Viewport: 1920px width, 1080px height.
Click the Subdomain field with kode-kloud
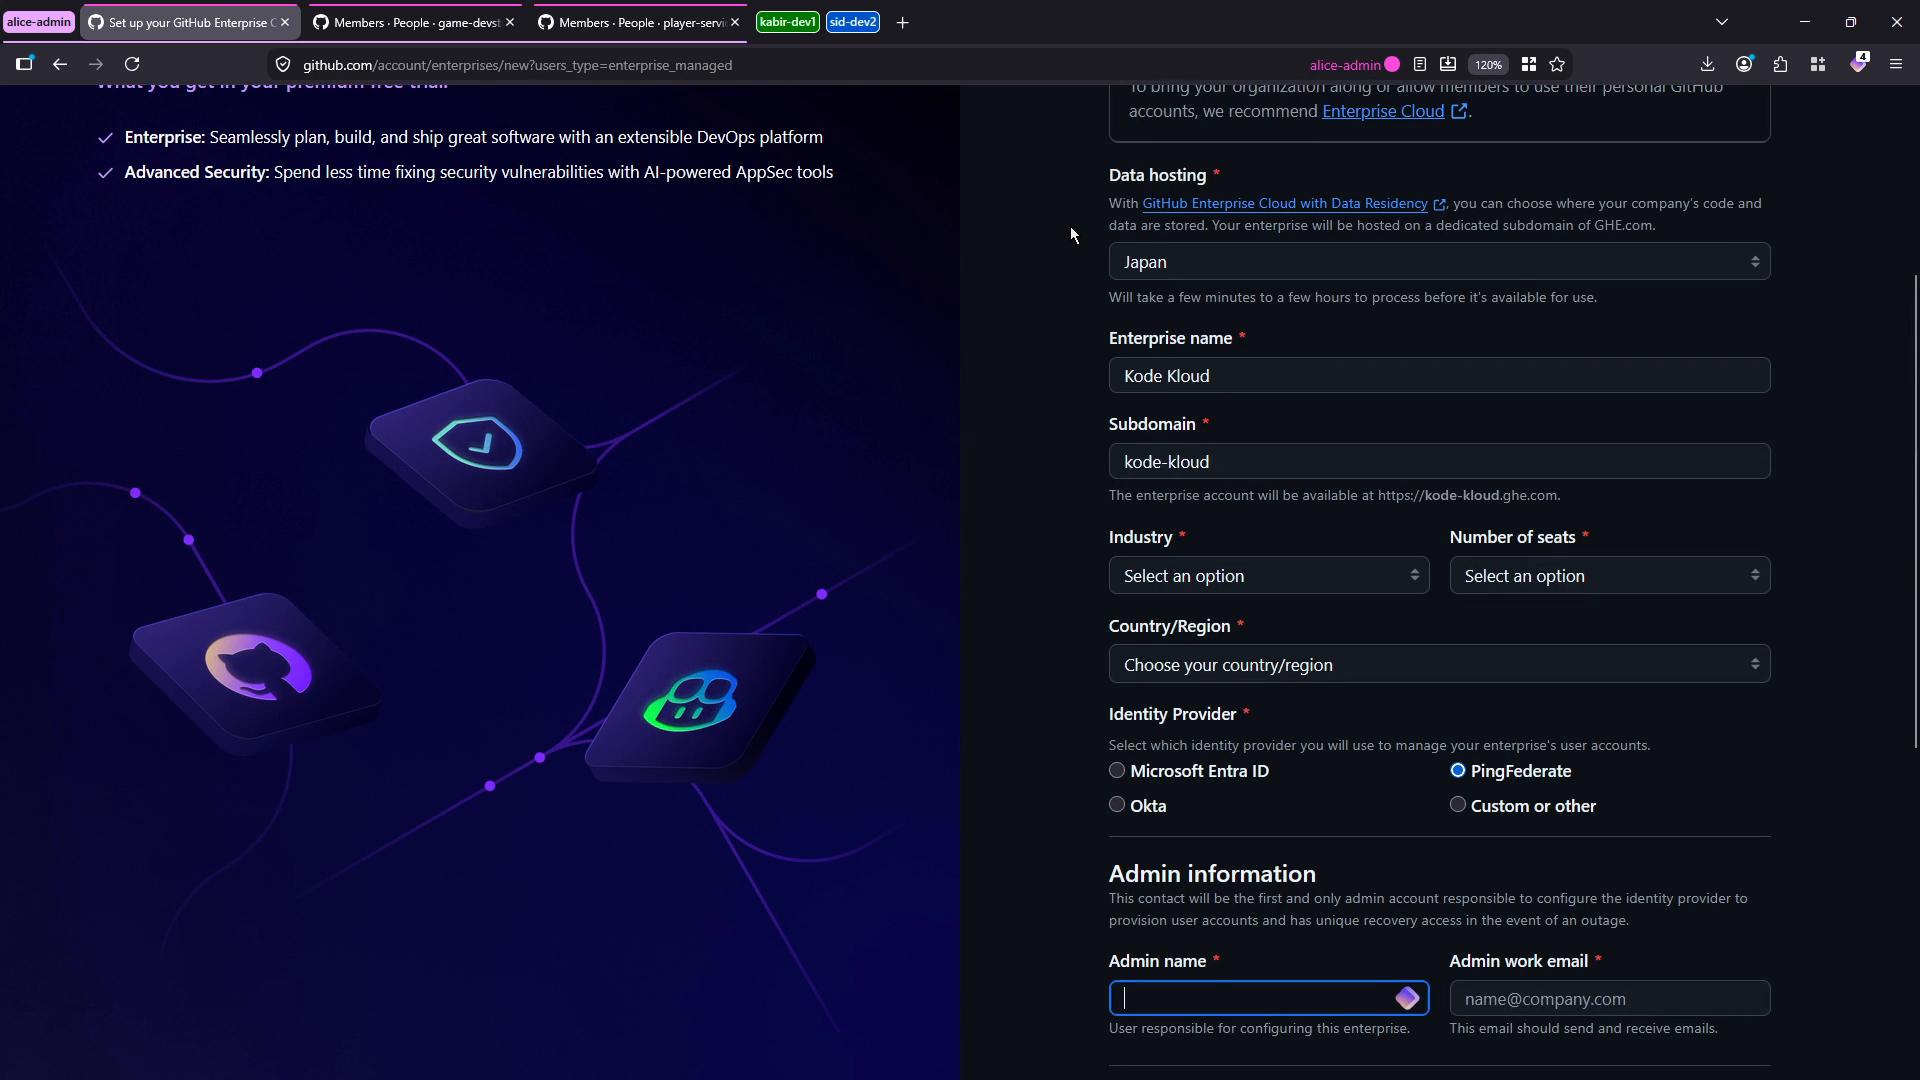pyautogui.click(x=1439, y=462)
